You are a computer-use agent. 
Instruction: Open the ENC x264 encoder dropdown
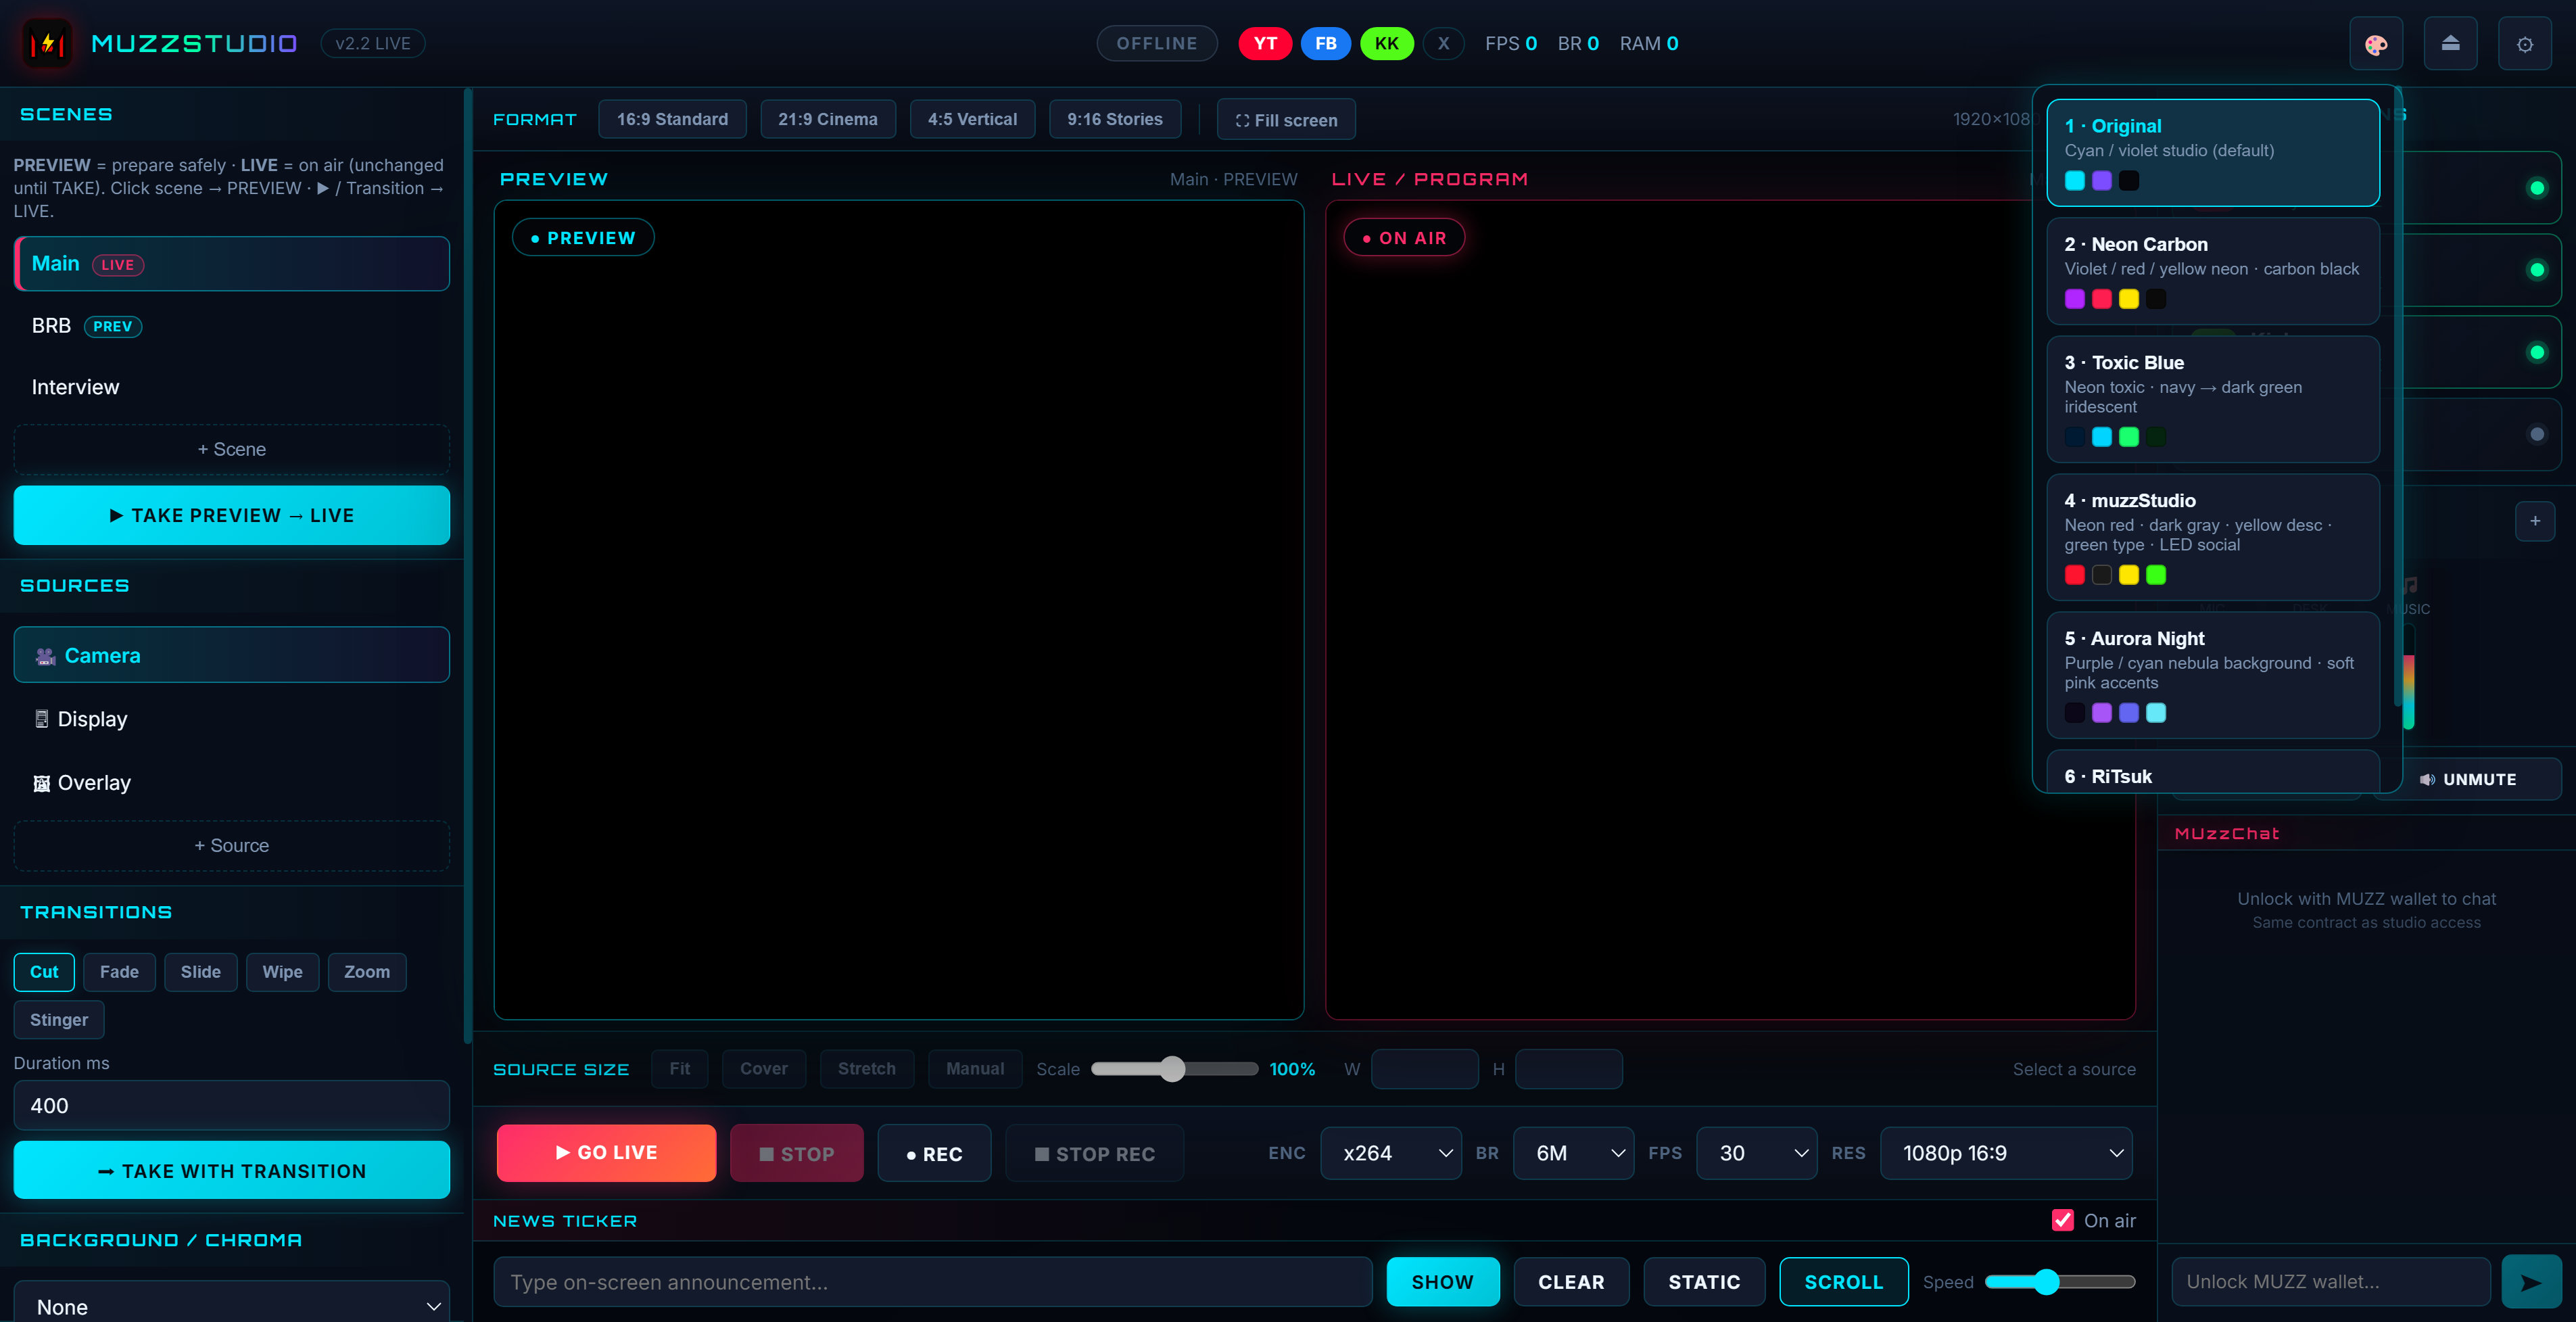pos(1390,1153)
